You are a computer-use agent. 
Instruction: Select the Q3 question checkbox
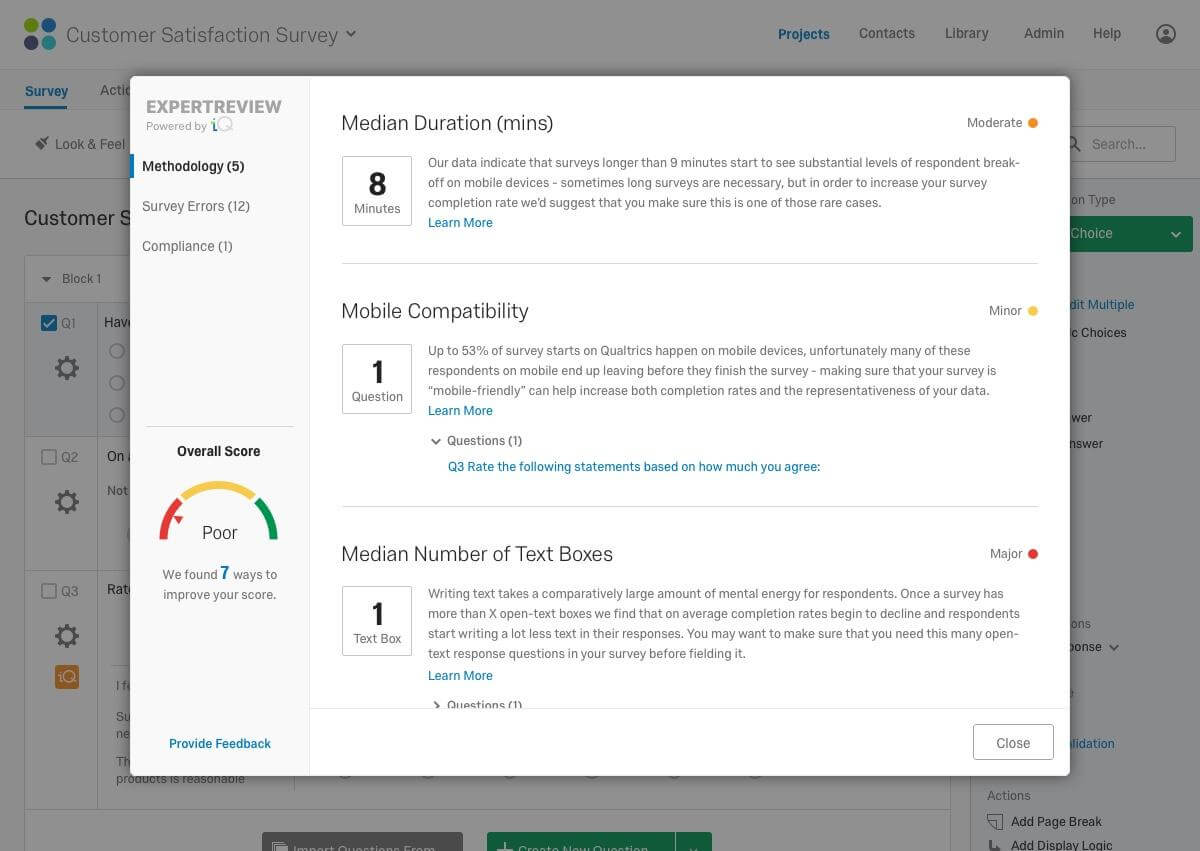coord(49,591)
